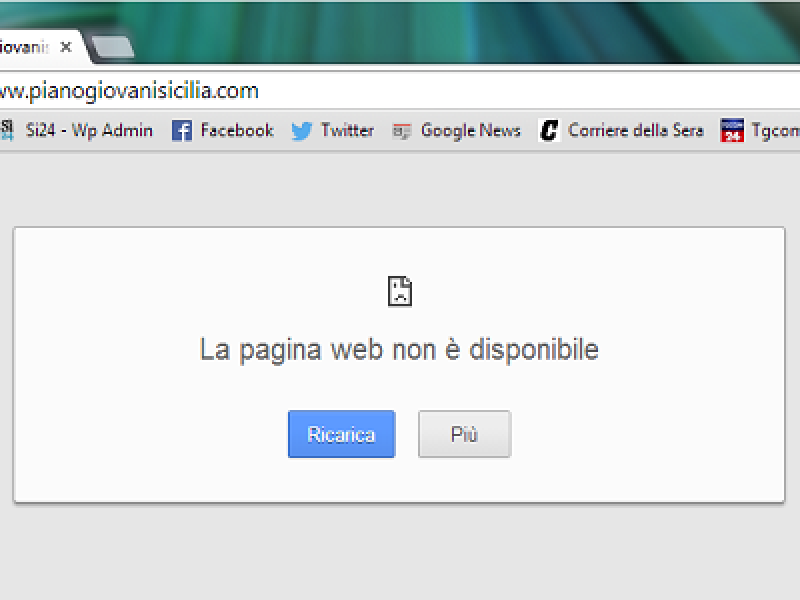The width and height of the screenshot is (800, 600).
Task: Visit the 'Corriere della Sera' bookmark label
Action: [635, 130]
